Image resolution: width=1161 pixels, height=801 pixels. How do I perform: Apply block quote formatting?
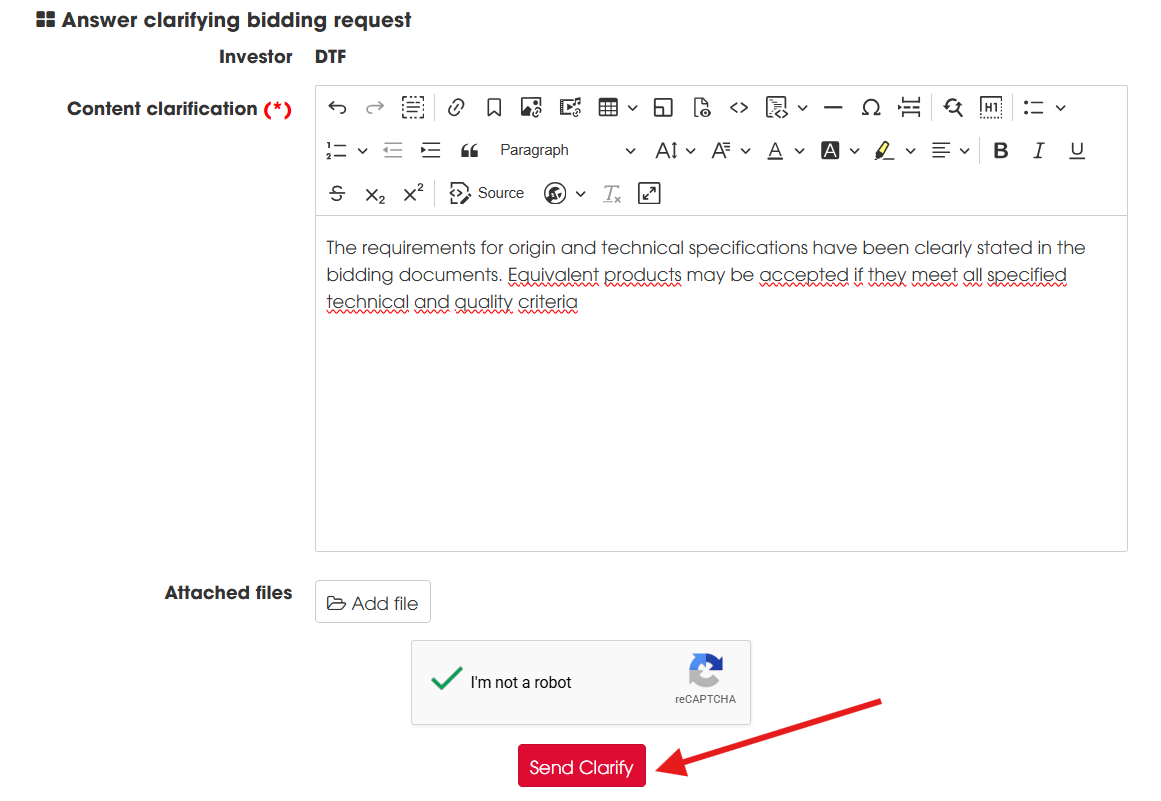tap(469, 151)
